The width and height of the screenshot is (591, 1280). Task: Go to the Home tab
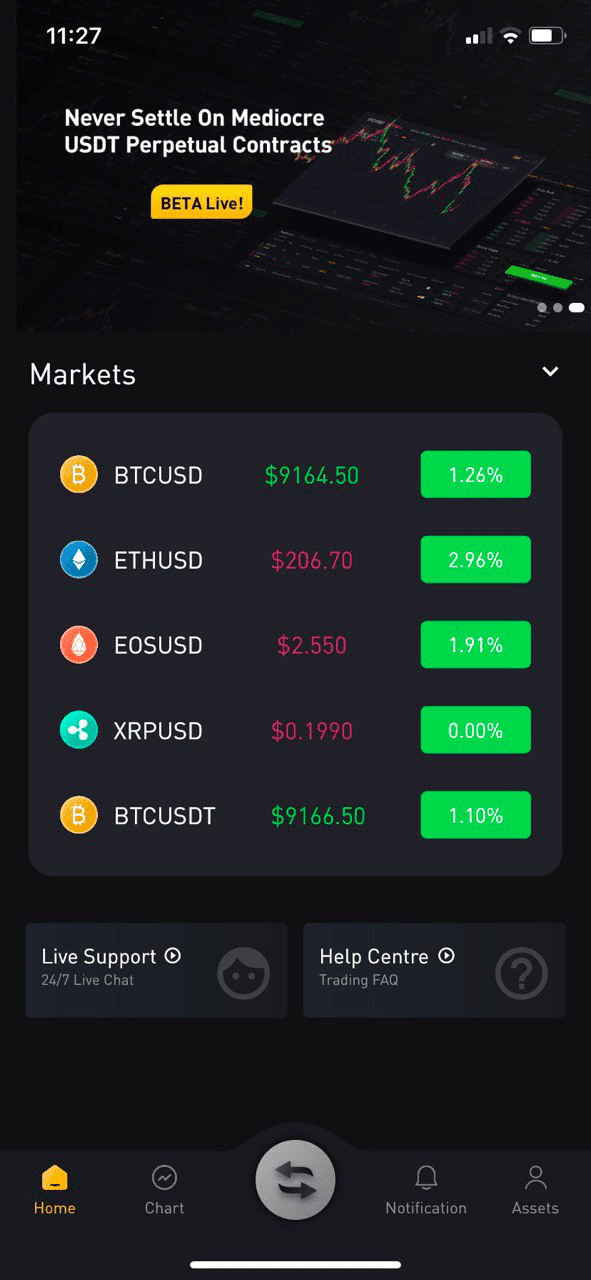tap(54, 1190)
